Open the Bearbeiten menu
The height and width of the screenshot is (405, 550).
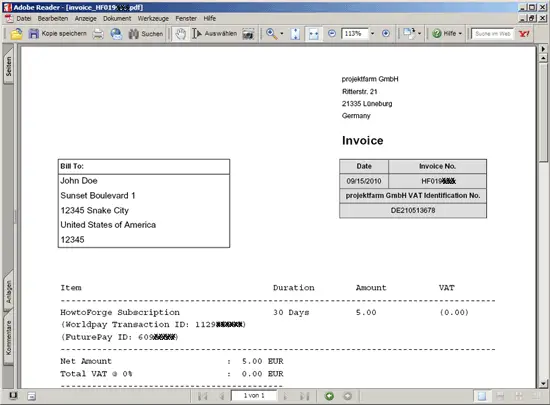coord(53,18)
